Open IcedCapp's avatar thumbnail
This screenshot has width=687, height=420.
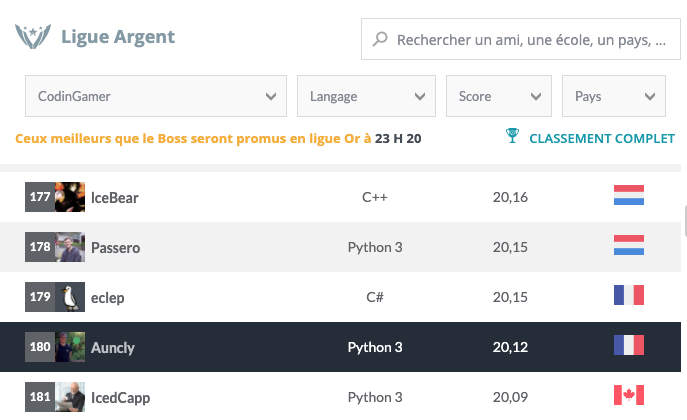(x=70, y=397)
